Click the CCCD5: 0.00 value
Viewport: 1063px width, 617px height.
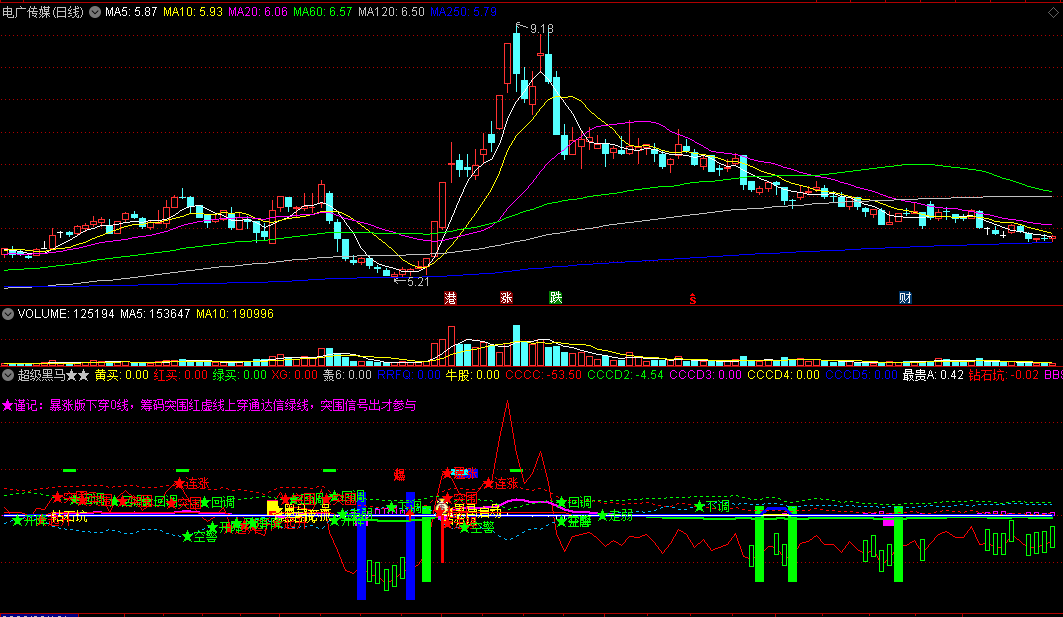861,375
